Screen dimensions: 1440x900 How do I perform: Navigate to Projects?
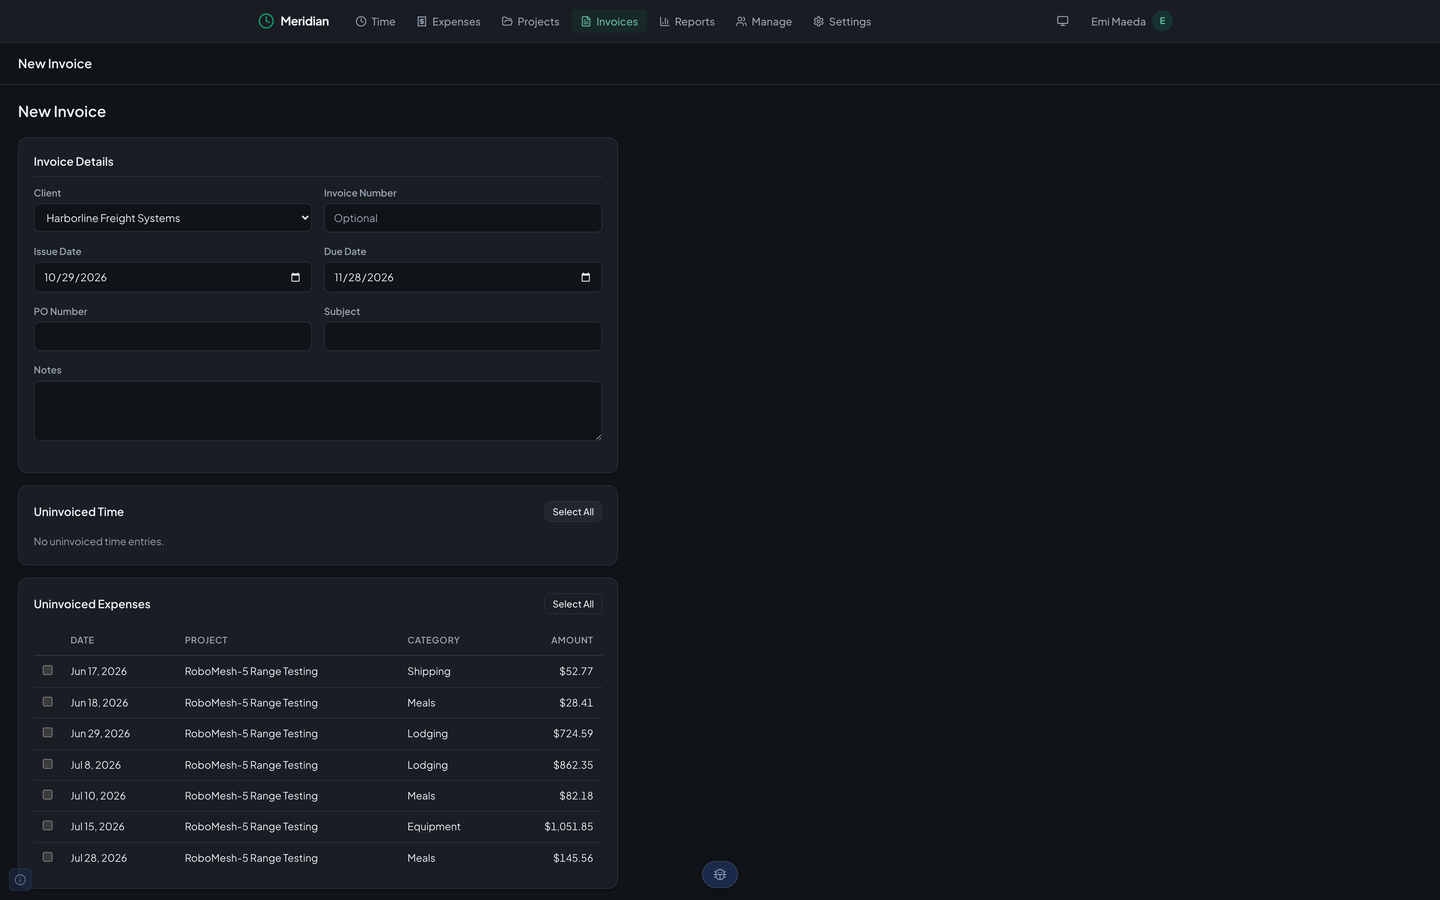pos(530,21)
